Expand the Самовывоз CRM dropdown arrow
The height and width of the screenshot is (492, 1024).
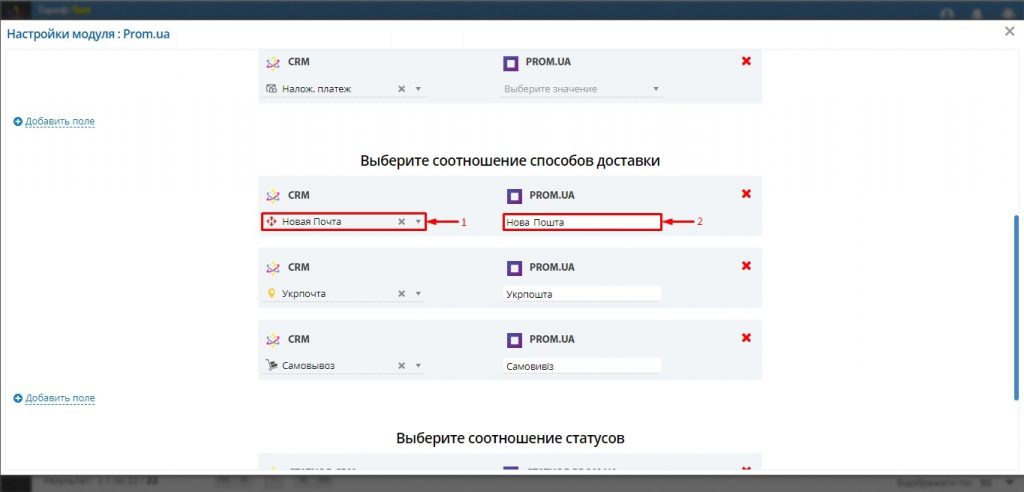click(x=418, y=366)
